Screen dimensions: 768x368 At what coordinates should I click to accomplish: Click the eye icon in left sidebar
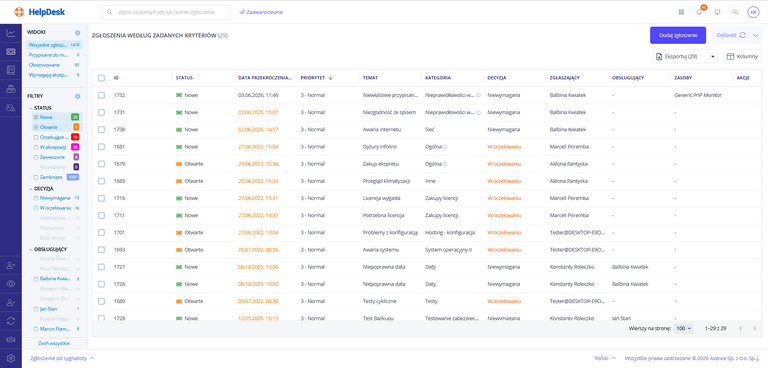pyautogui.click(x=11, y=284)
